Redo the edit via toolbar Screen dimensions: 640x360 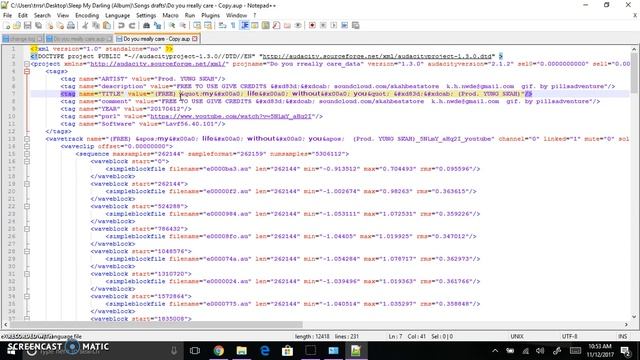coord(132,26)
